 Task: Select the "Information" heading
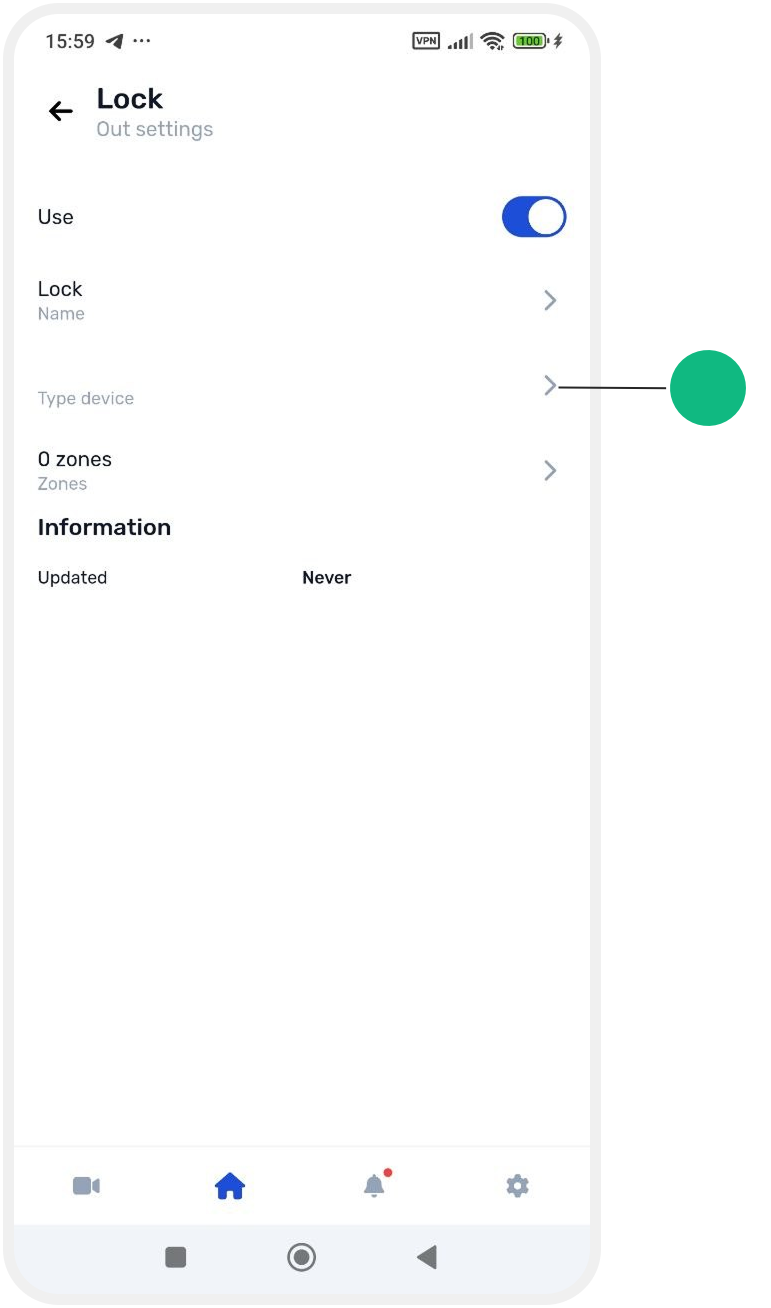[104, 527]
